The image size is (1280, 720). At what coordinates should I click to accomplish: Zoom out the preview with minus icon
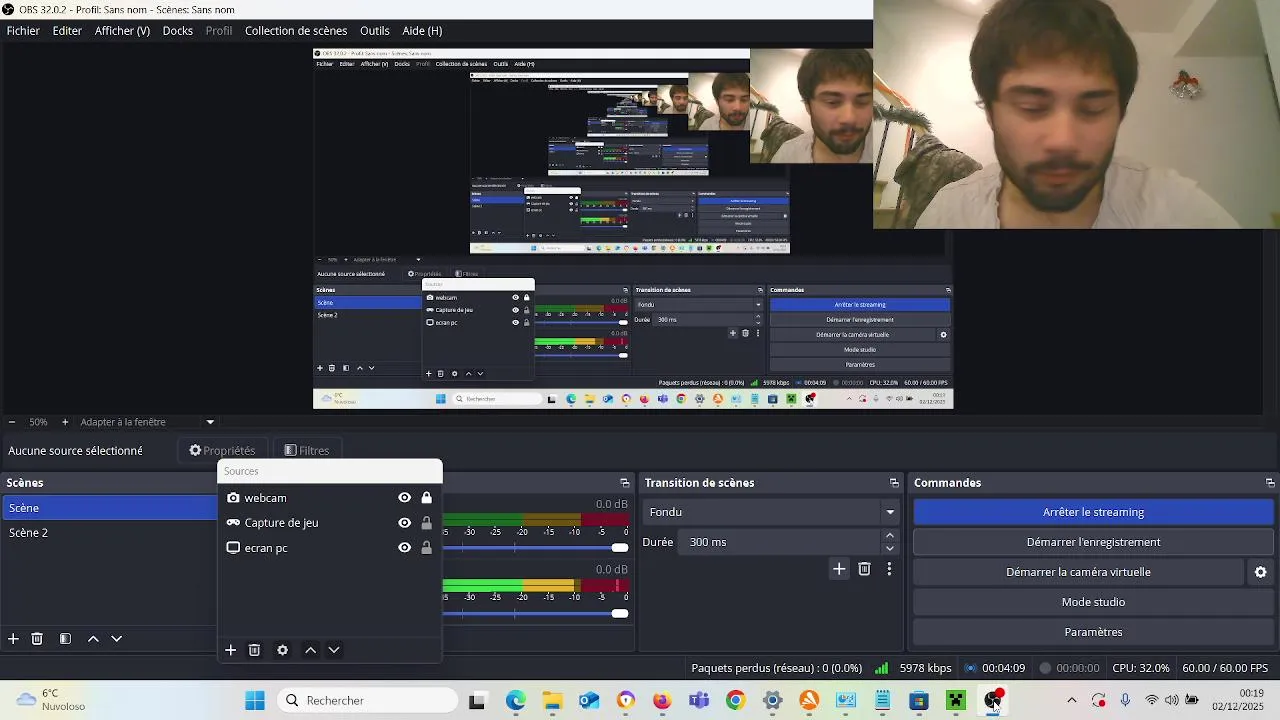pos(11,422)
